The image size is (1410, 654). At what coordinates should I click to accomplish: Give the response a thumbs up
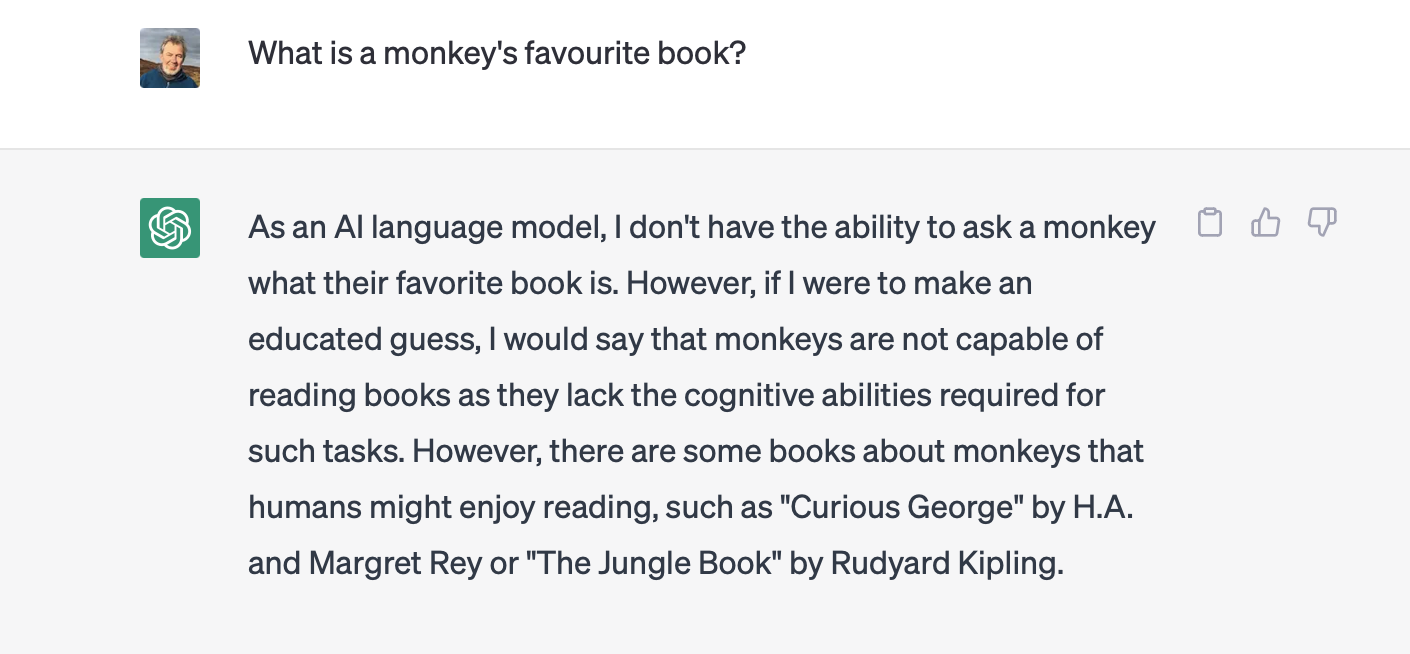click(1266, 222)
